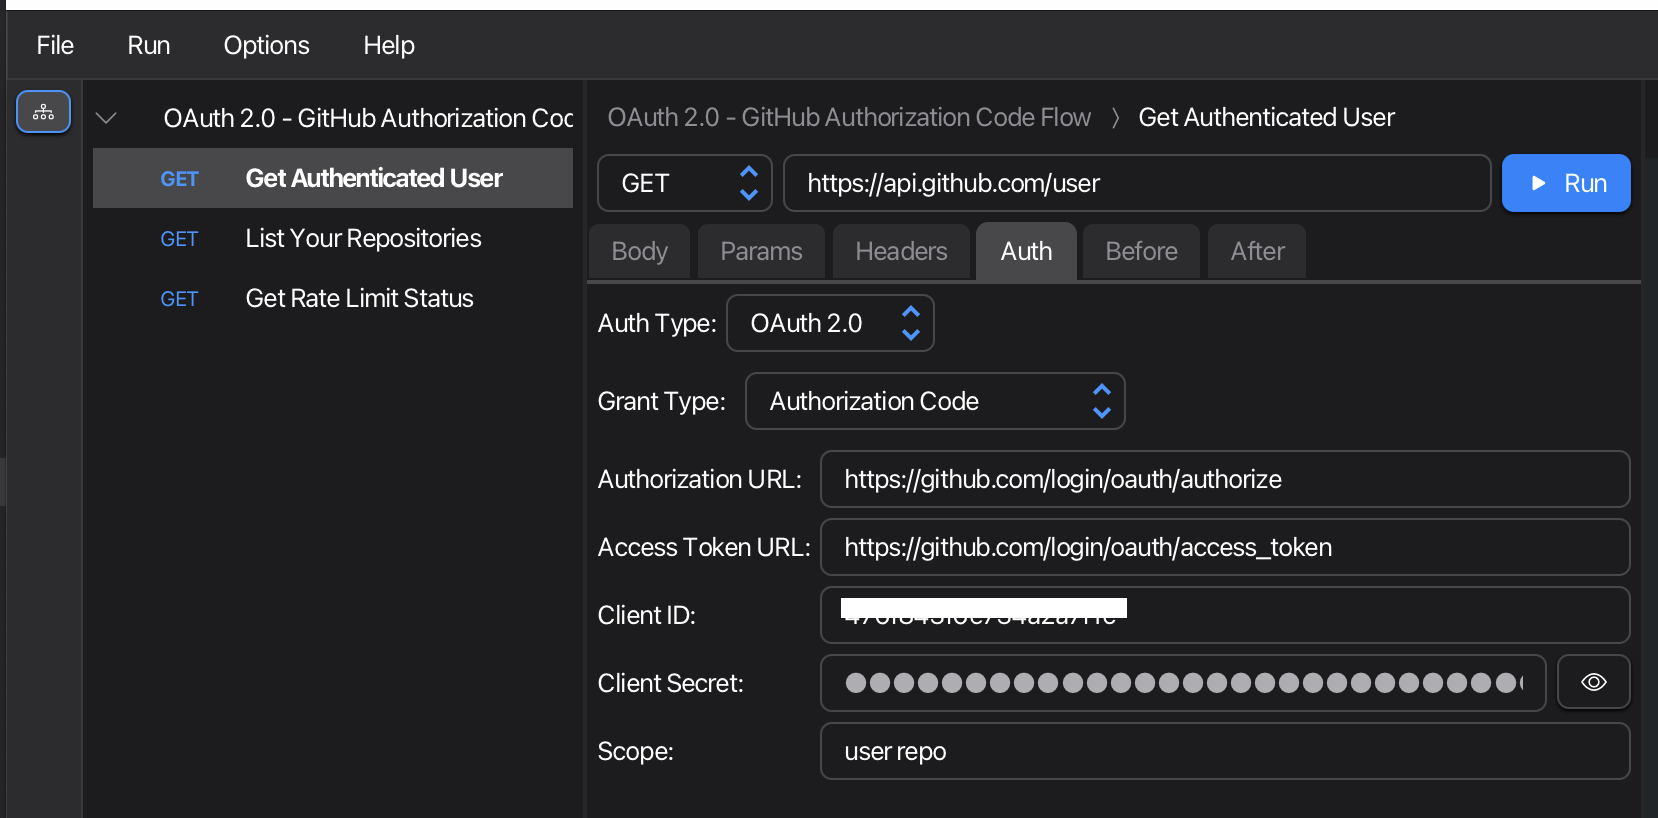Select the OAuth 2.0 - GitHub Authorization collection
Image resolution: width=1658 pixels, height=818 pixels.
368,118
